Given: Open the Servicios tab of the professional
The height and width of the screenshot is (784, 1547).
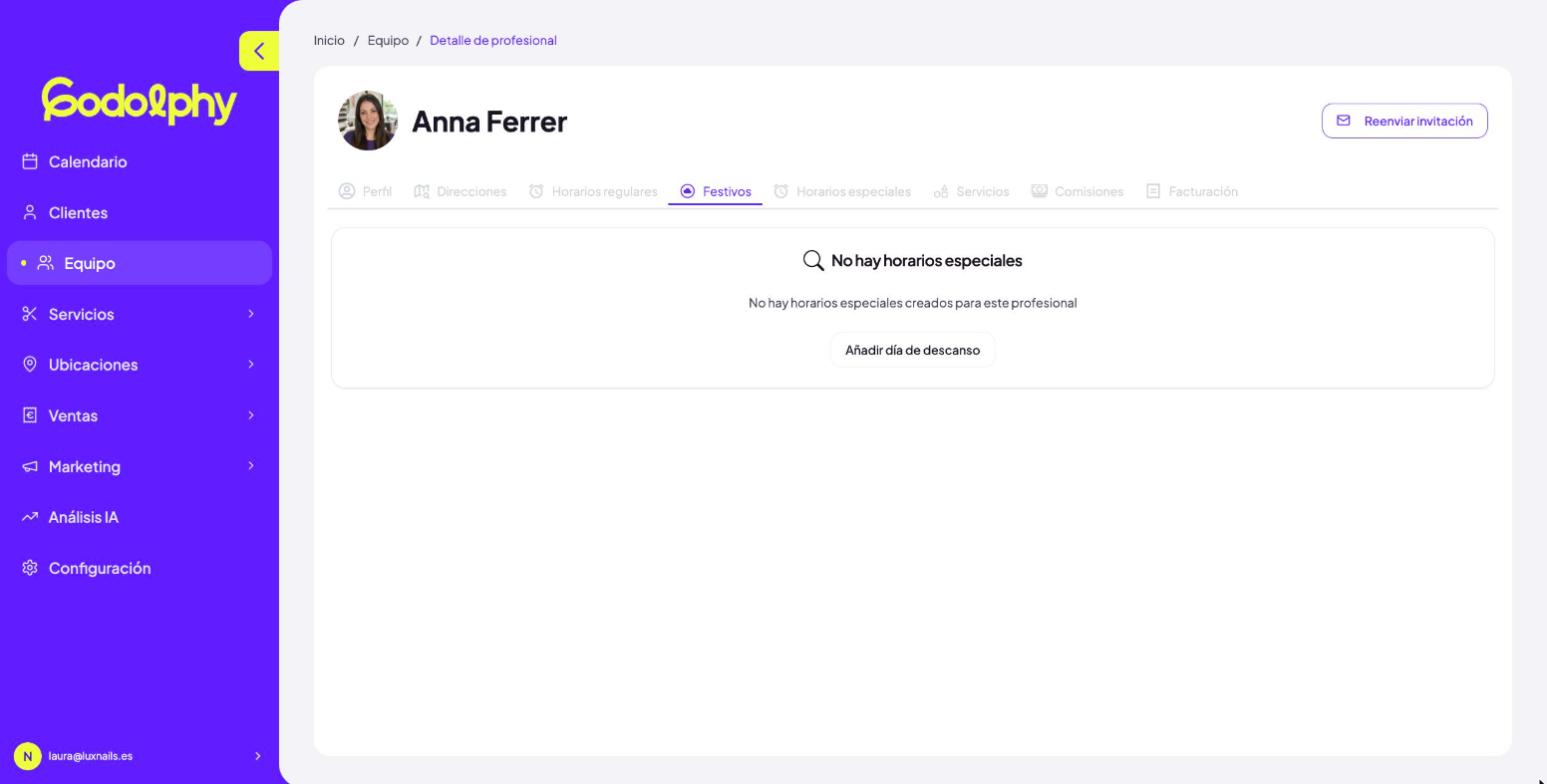Looking at the screenshot, I should (971, 191).
